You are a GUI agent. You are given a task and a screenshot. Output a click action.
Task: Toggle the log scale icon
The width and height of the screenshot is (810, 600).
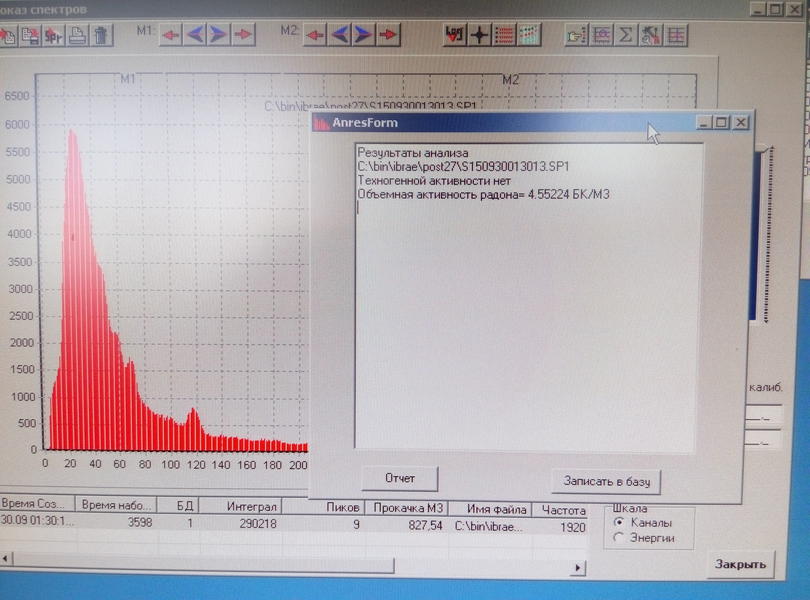[x=455, y=35]
